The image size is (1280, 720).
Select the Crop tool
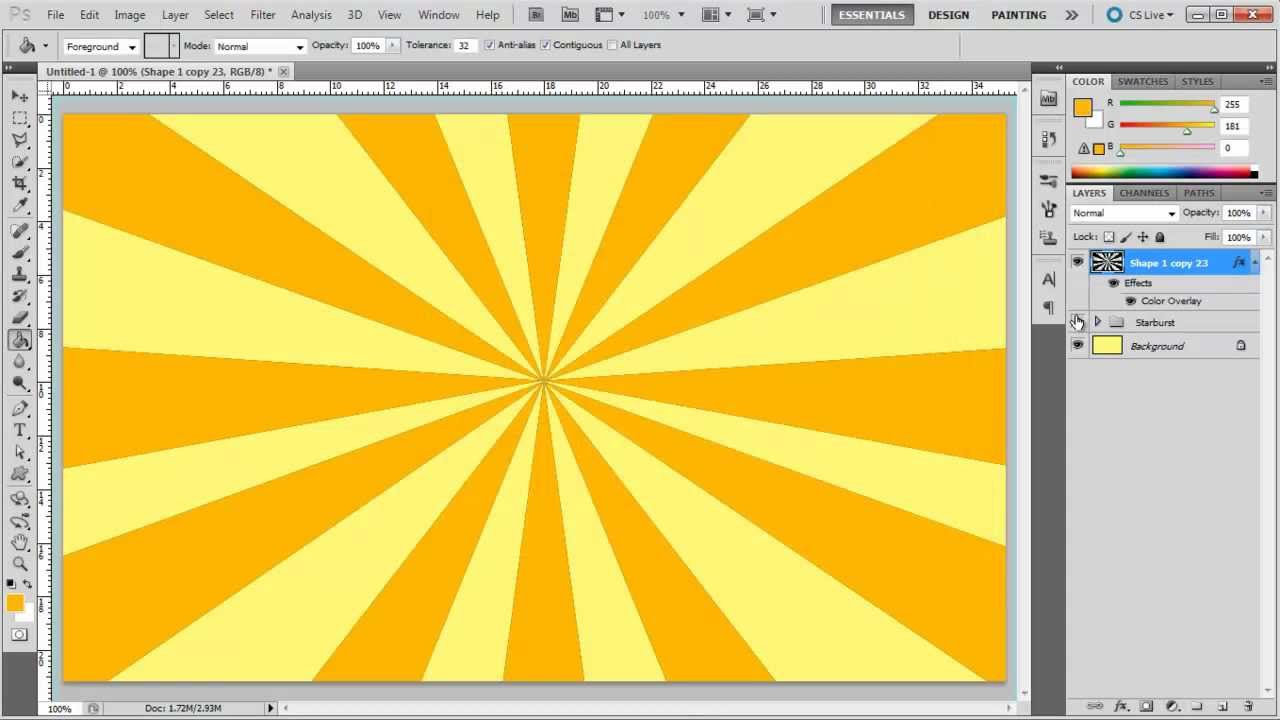pyautogui.click(x=20, y=184)
